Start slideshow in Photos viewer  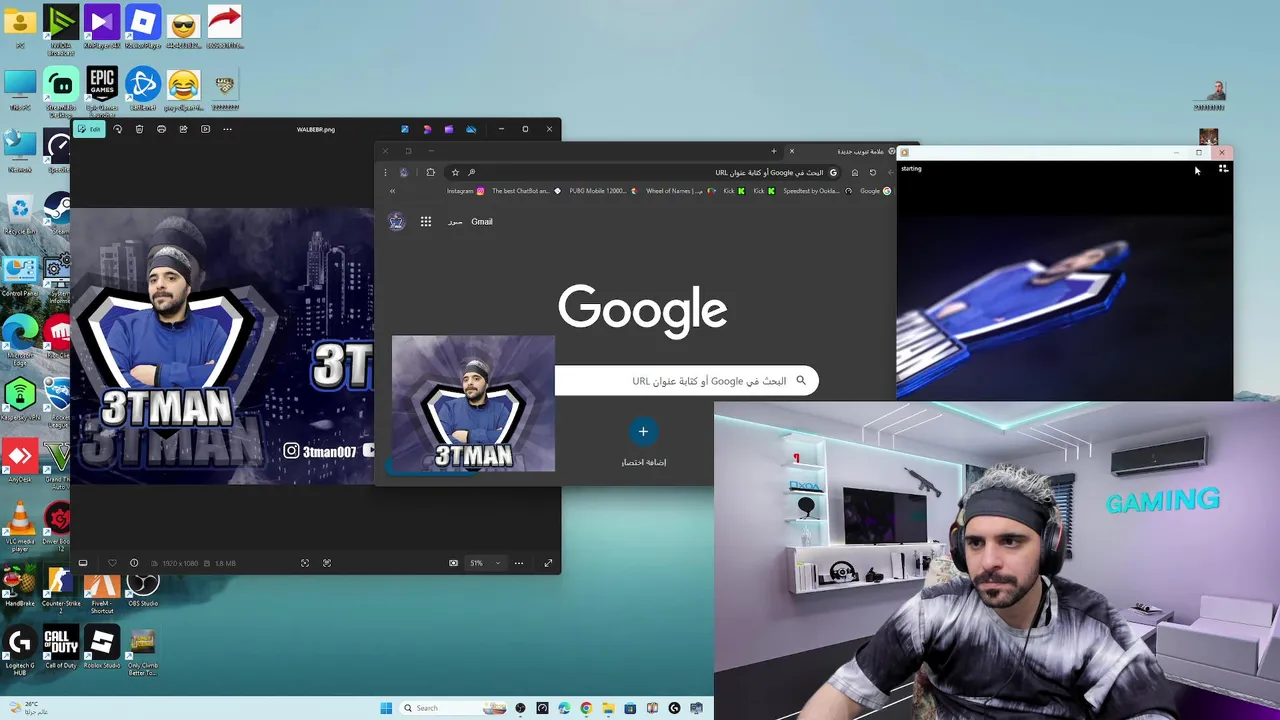205,129
